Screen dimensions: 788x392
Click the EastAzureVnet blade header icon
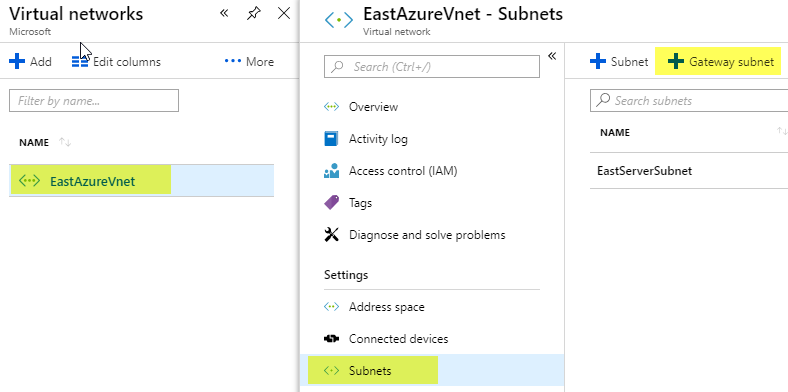[339, 20]
